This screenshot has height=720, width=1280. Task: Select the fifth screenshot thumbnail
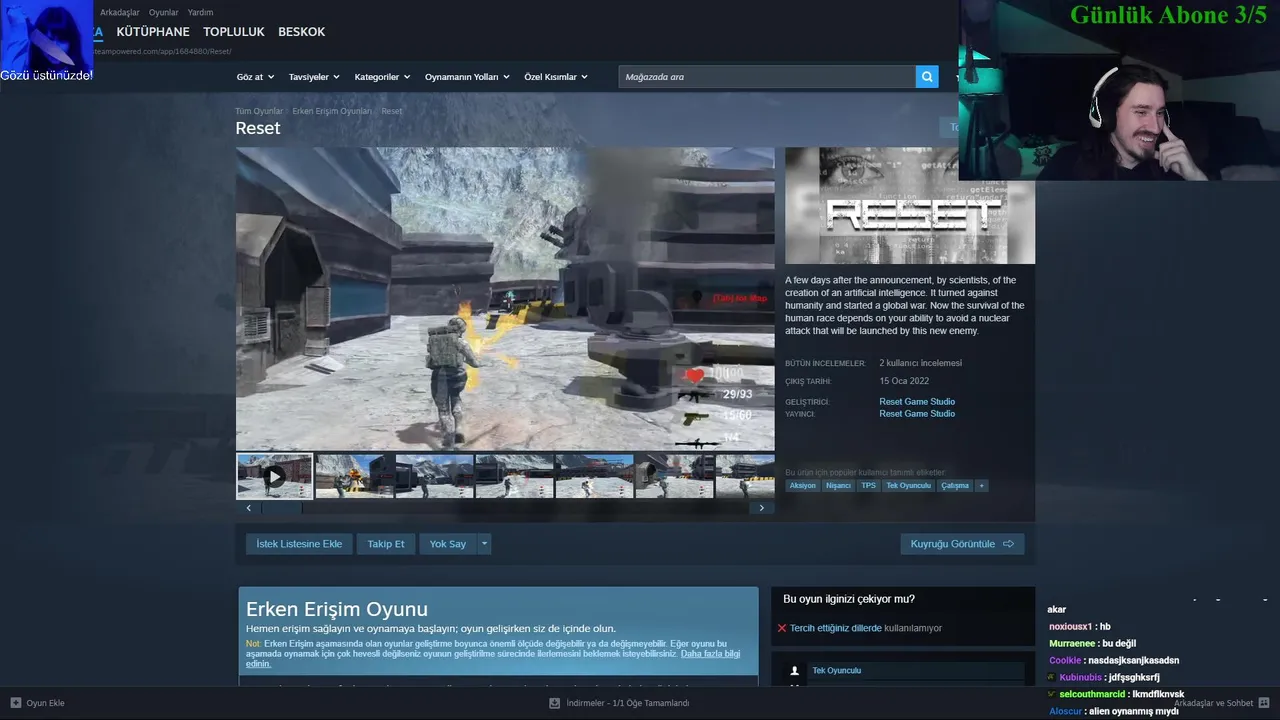tap(594, 477)
